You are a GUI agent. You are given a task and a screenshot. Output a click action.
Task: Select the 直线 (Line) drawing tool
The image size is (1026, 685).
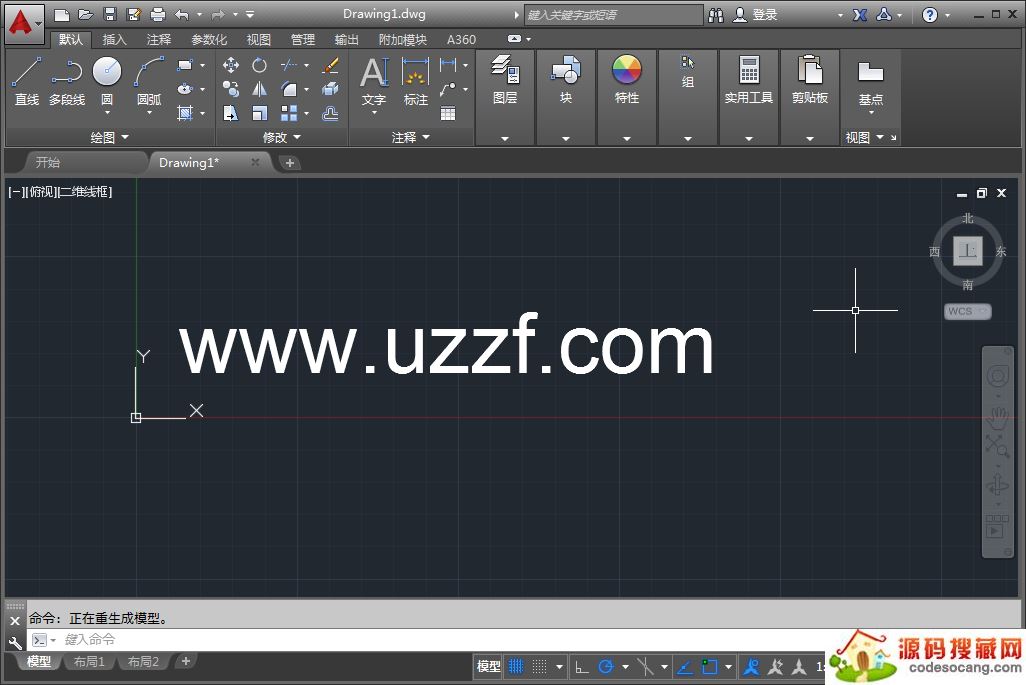tap(27, 80)
